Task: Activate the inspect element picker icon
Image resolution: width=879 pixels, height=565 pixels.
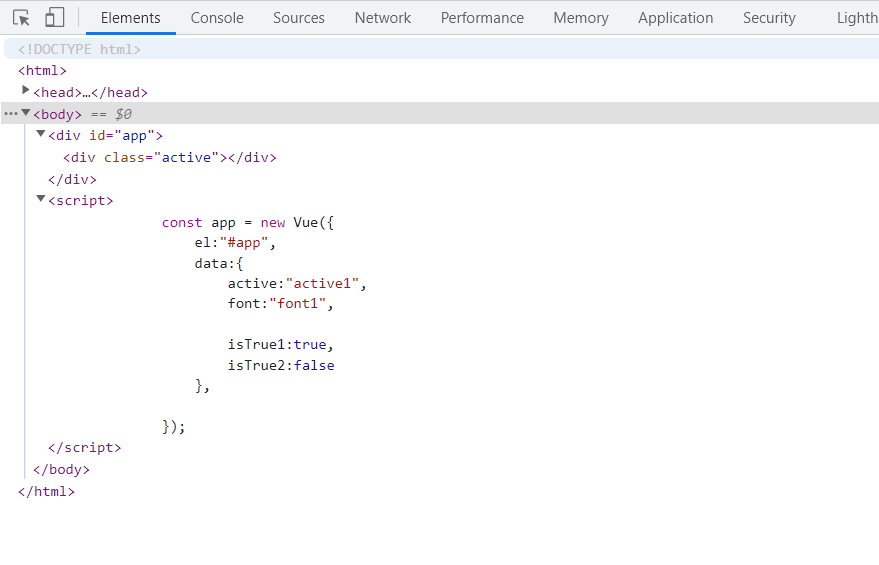Action: coord(21,18)
